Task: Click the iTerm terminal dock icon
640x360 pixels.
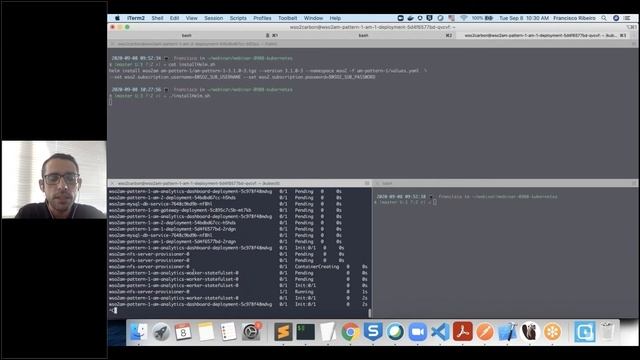Action: (305, 332)
